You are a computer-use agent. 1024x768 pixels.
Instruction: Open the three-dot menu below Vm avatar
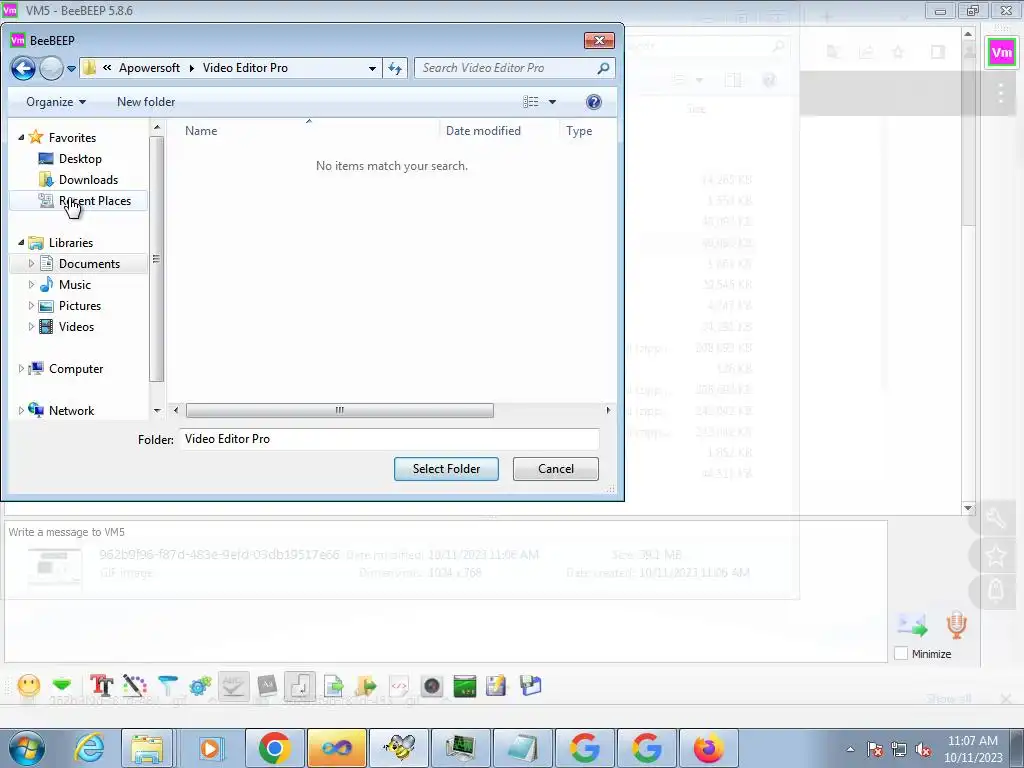tap(1001, 94)
